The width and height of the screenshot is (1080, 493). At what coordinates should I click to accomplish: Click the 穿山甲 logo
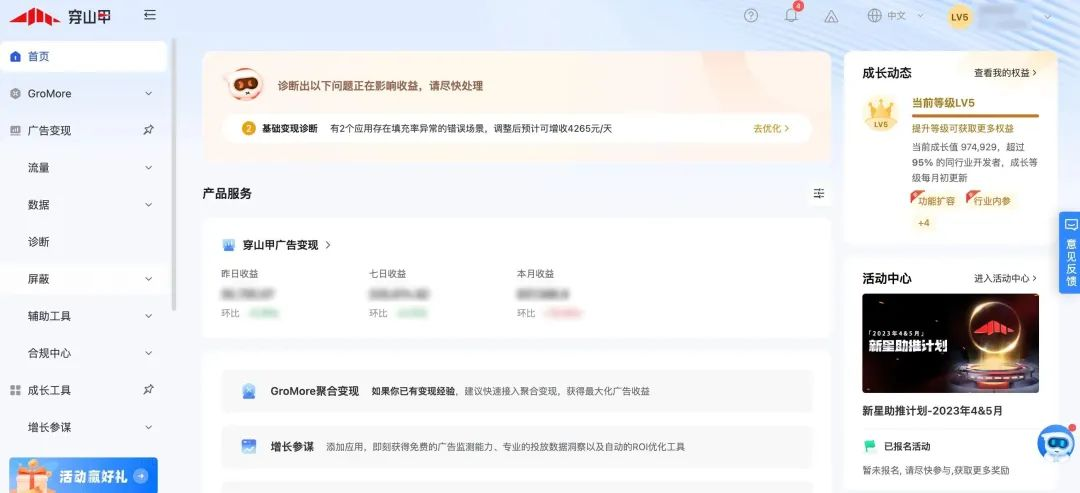60,17
